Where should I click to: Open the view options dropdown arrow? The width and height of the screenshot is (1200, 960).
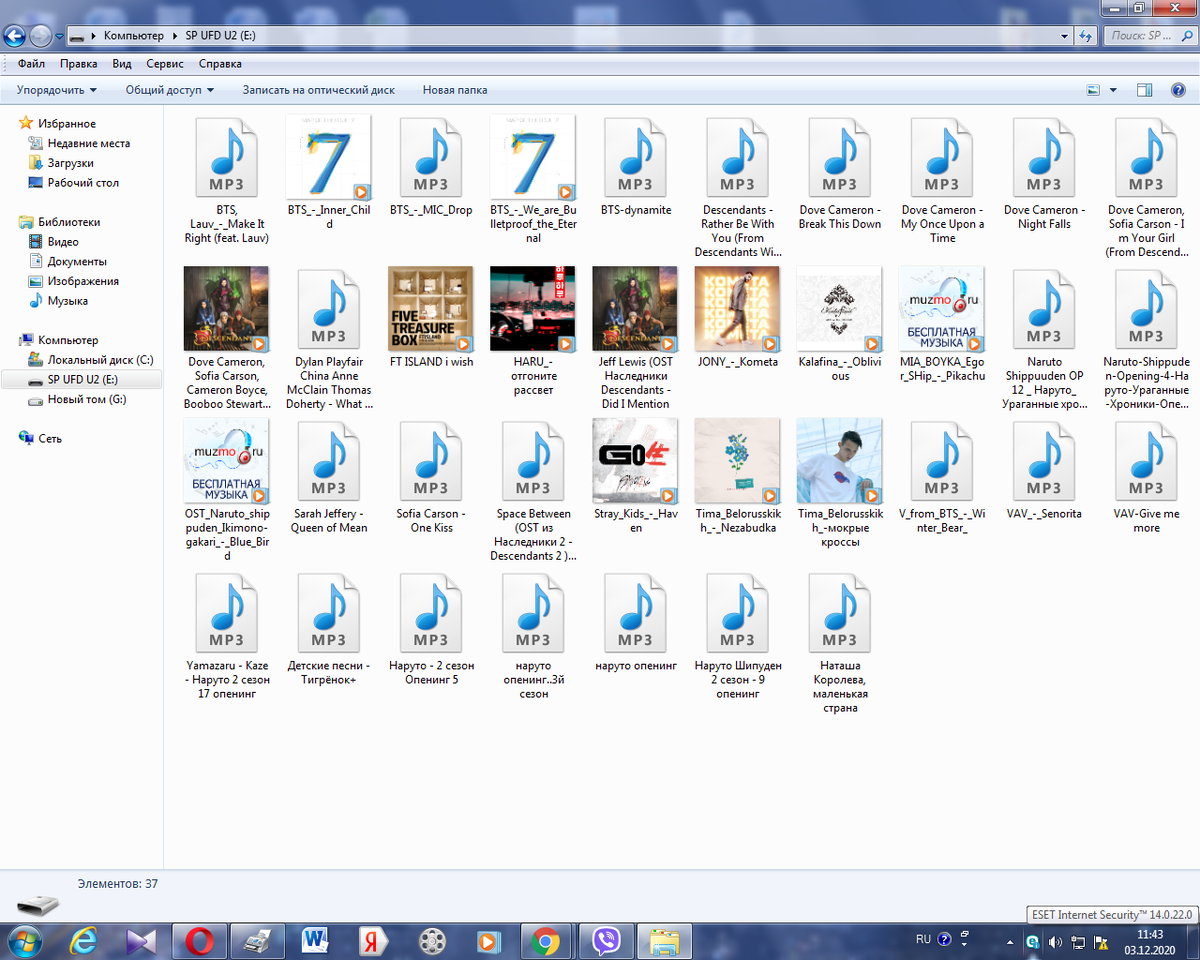click(1114, 90)
